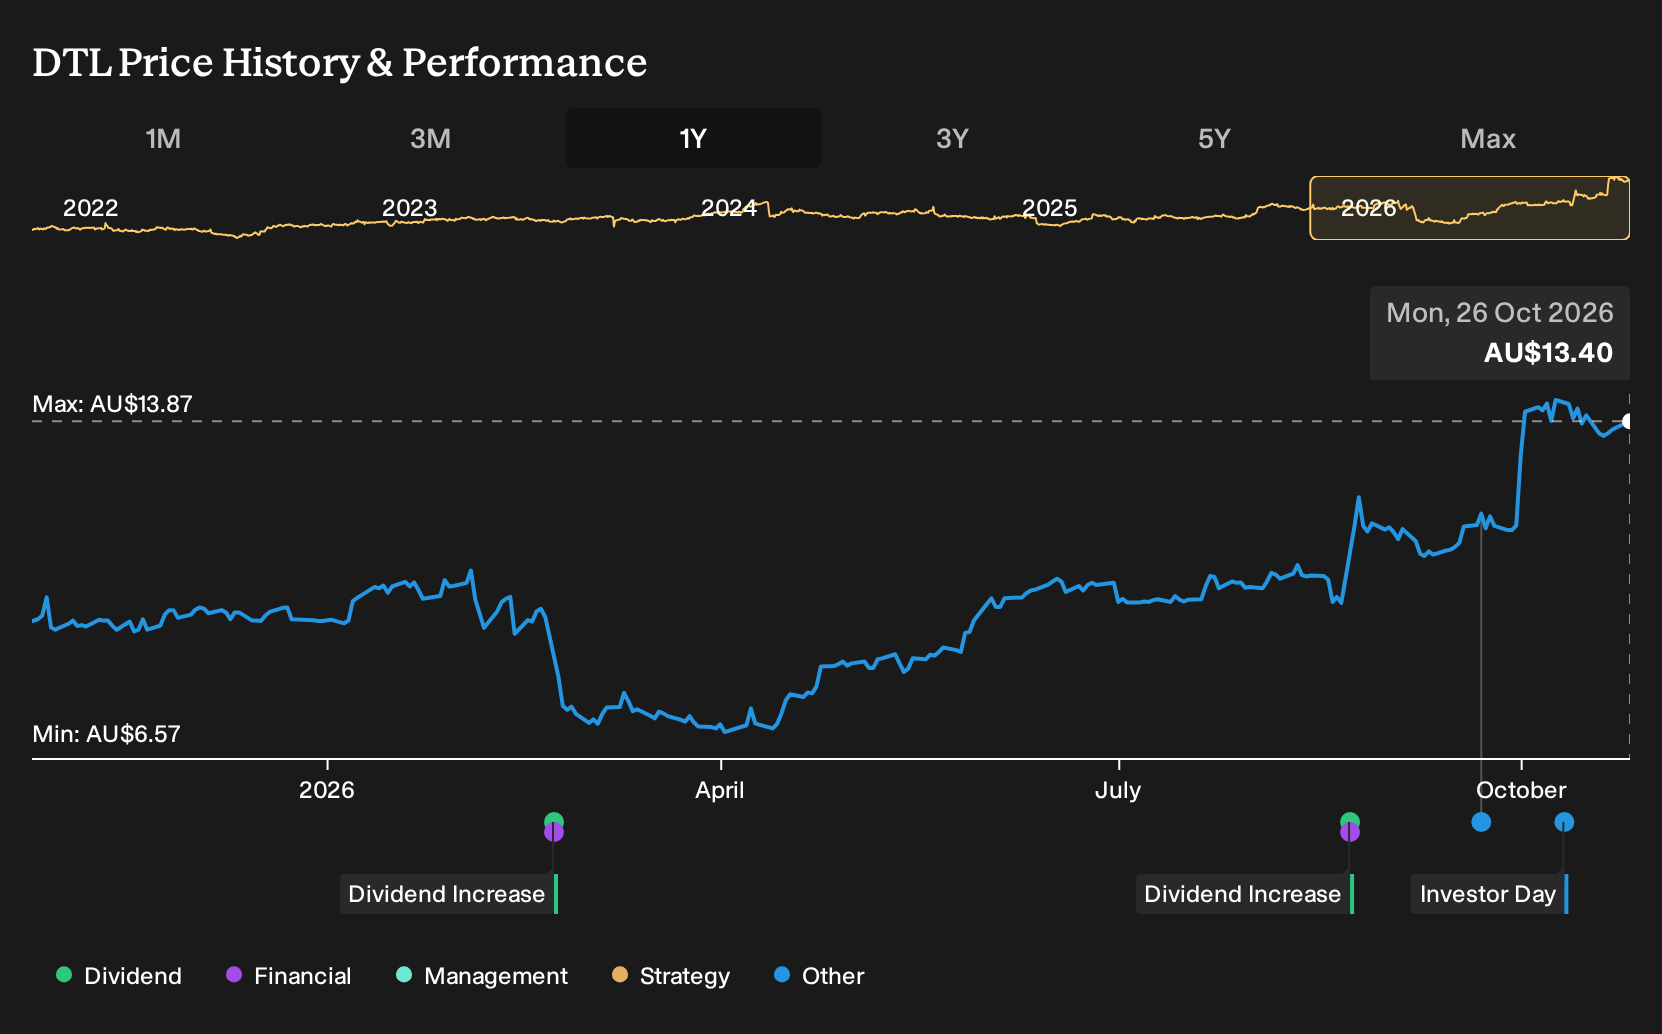Click the blue Investor Day event marker
Screen dimensions: 1662x1034
[1564, 822]
